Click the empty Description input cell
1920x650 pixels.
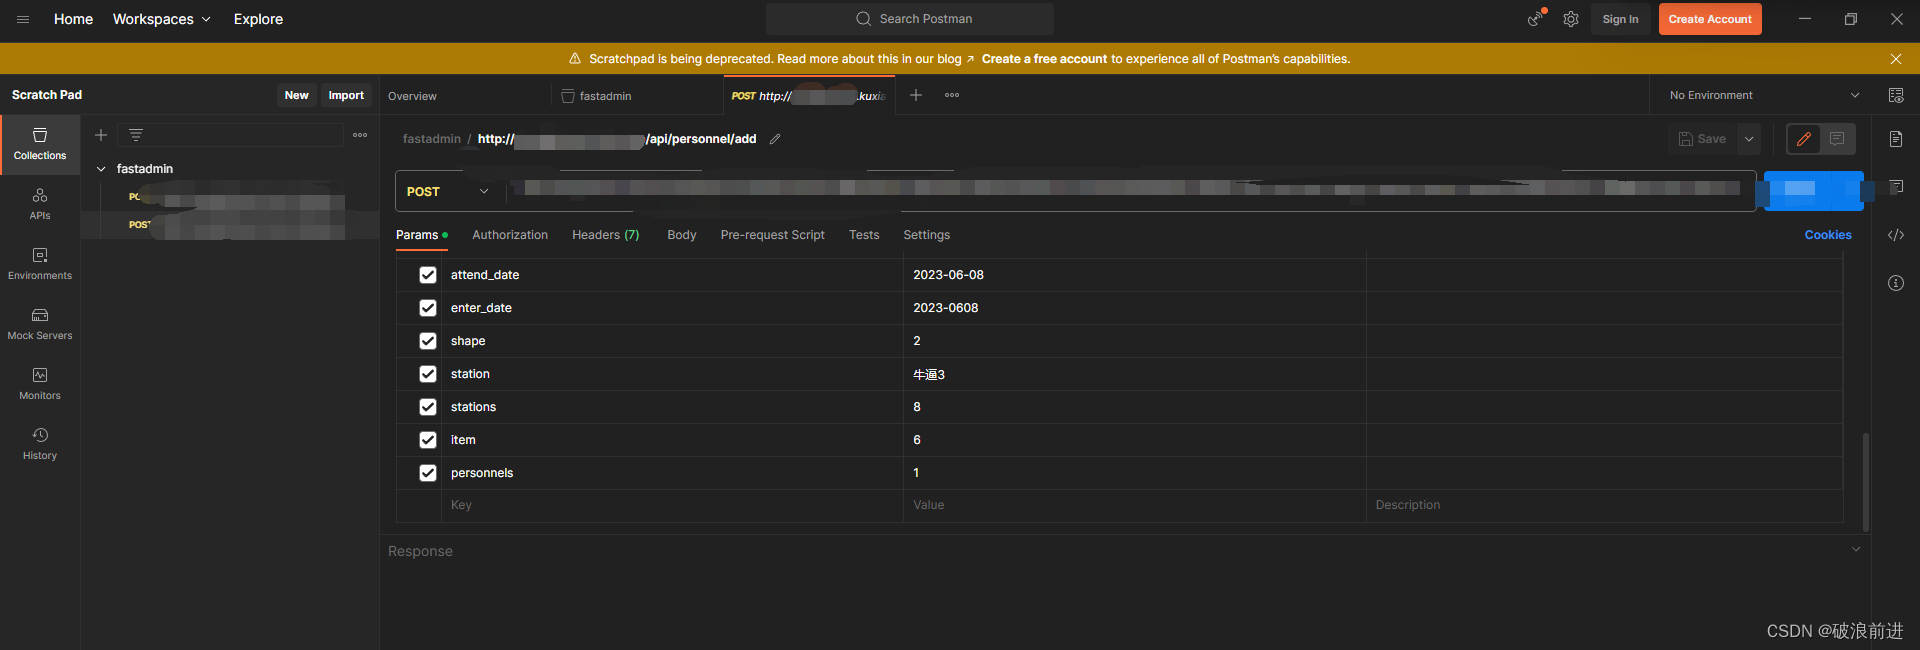1604,505
